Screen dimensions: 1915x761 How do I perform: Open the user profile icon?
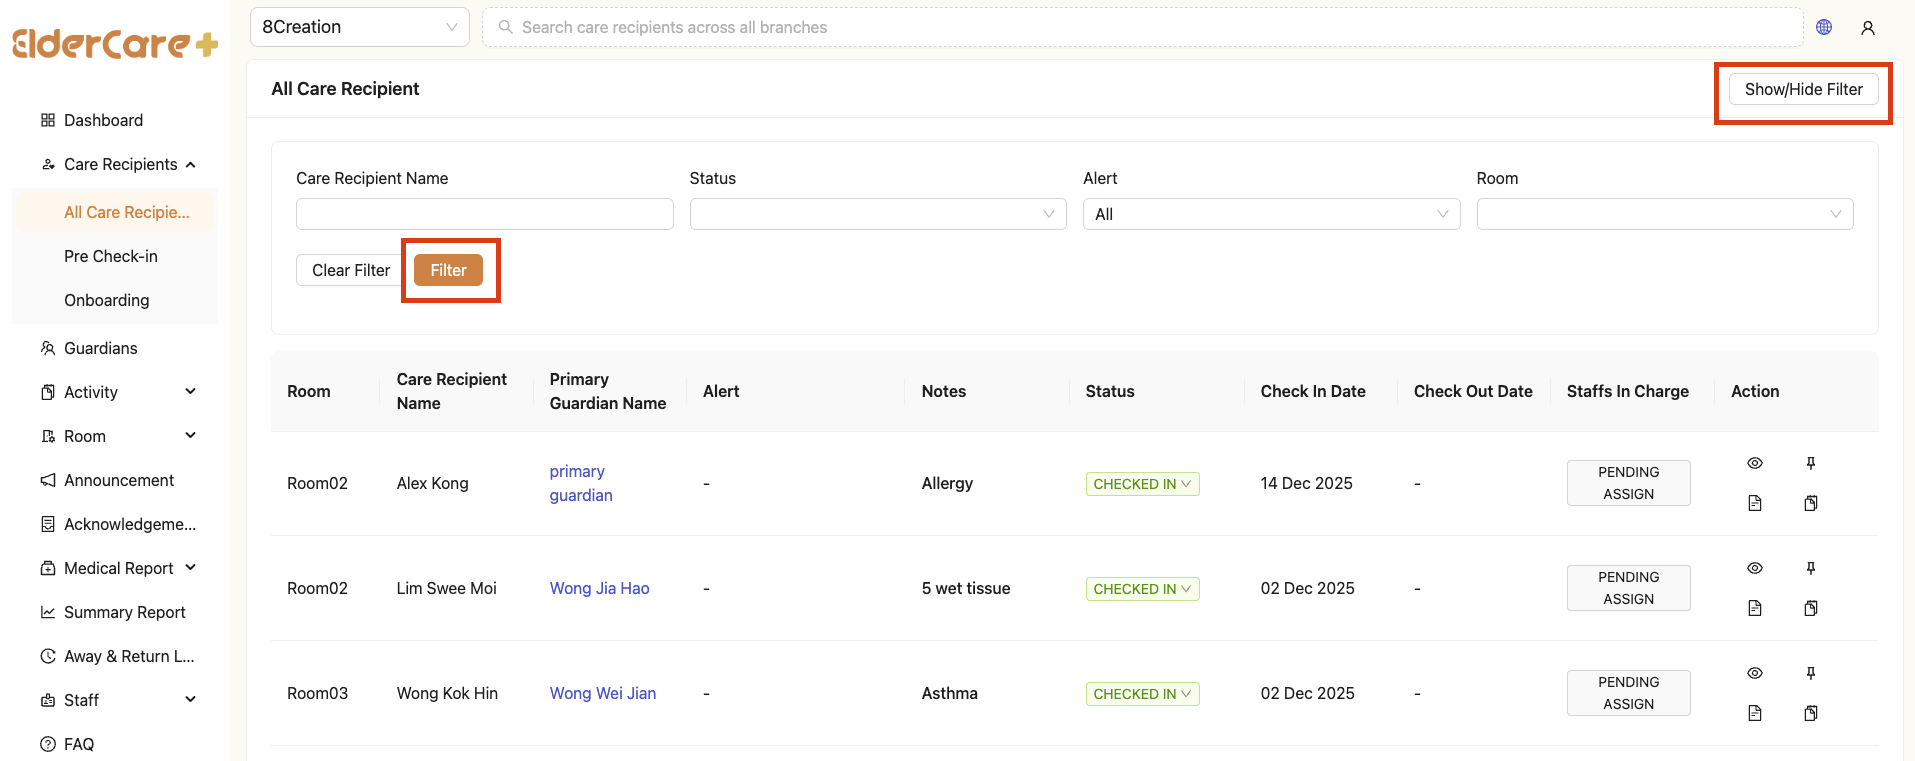pyautogui.click(x=1867, y=28)
